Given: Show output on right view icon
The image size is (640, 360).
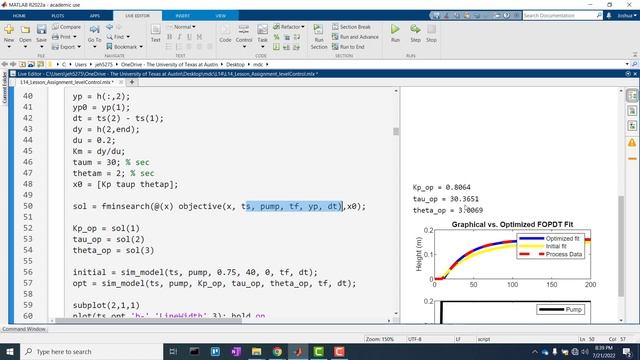Looking at the screenshot, I should (x=632, y=96).
